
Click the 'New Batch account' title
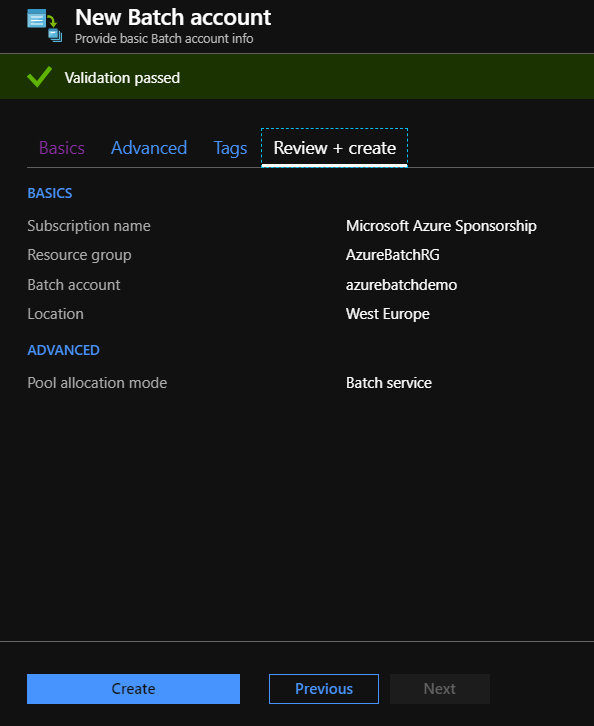173,18
